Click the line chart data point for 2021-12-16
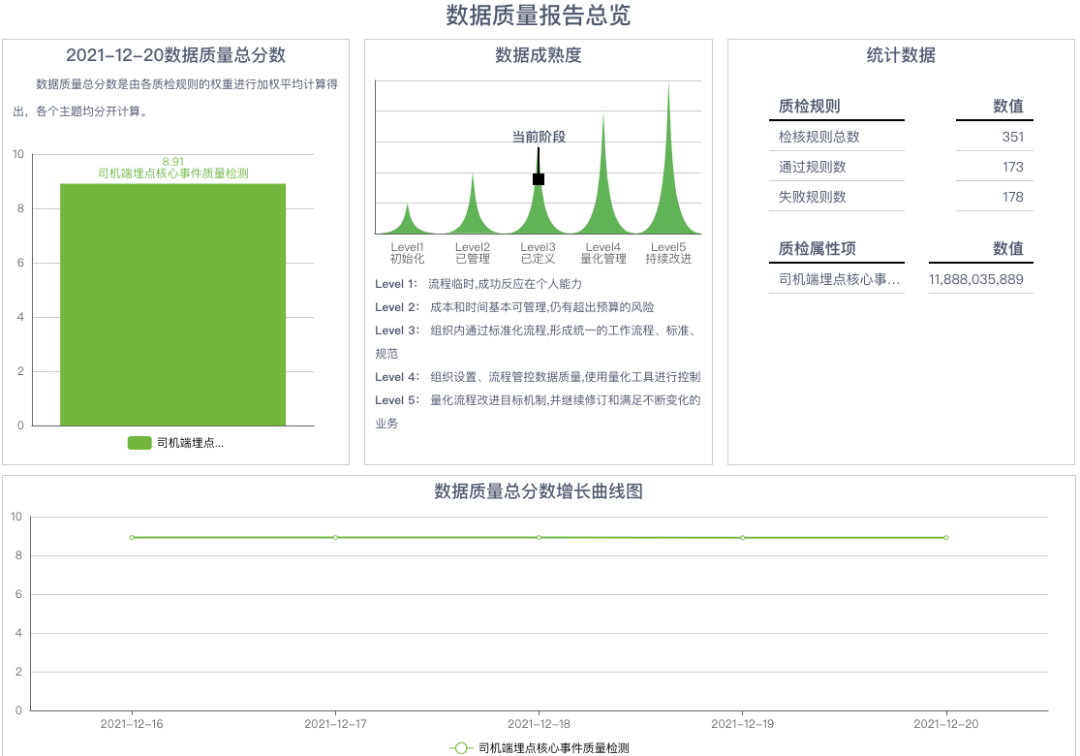This screenshot has width=1080, height=756. click(x=132, y=537)
